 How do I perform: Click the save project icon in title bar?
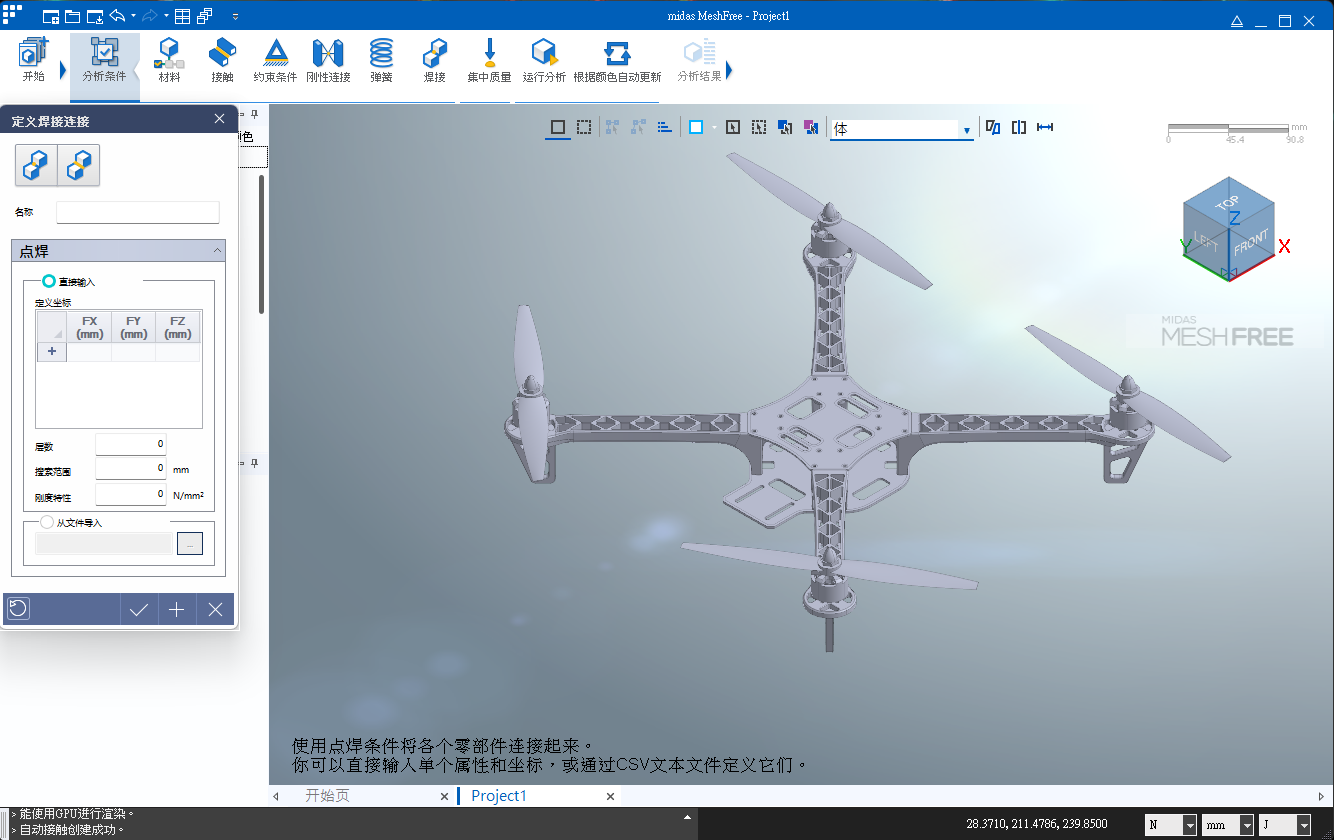coord(95,17)
